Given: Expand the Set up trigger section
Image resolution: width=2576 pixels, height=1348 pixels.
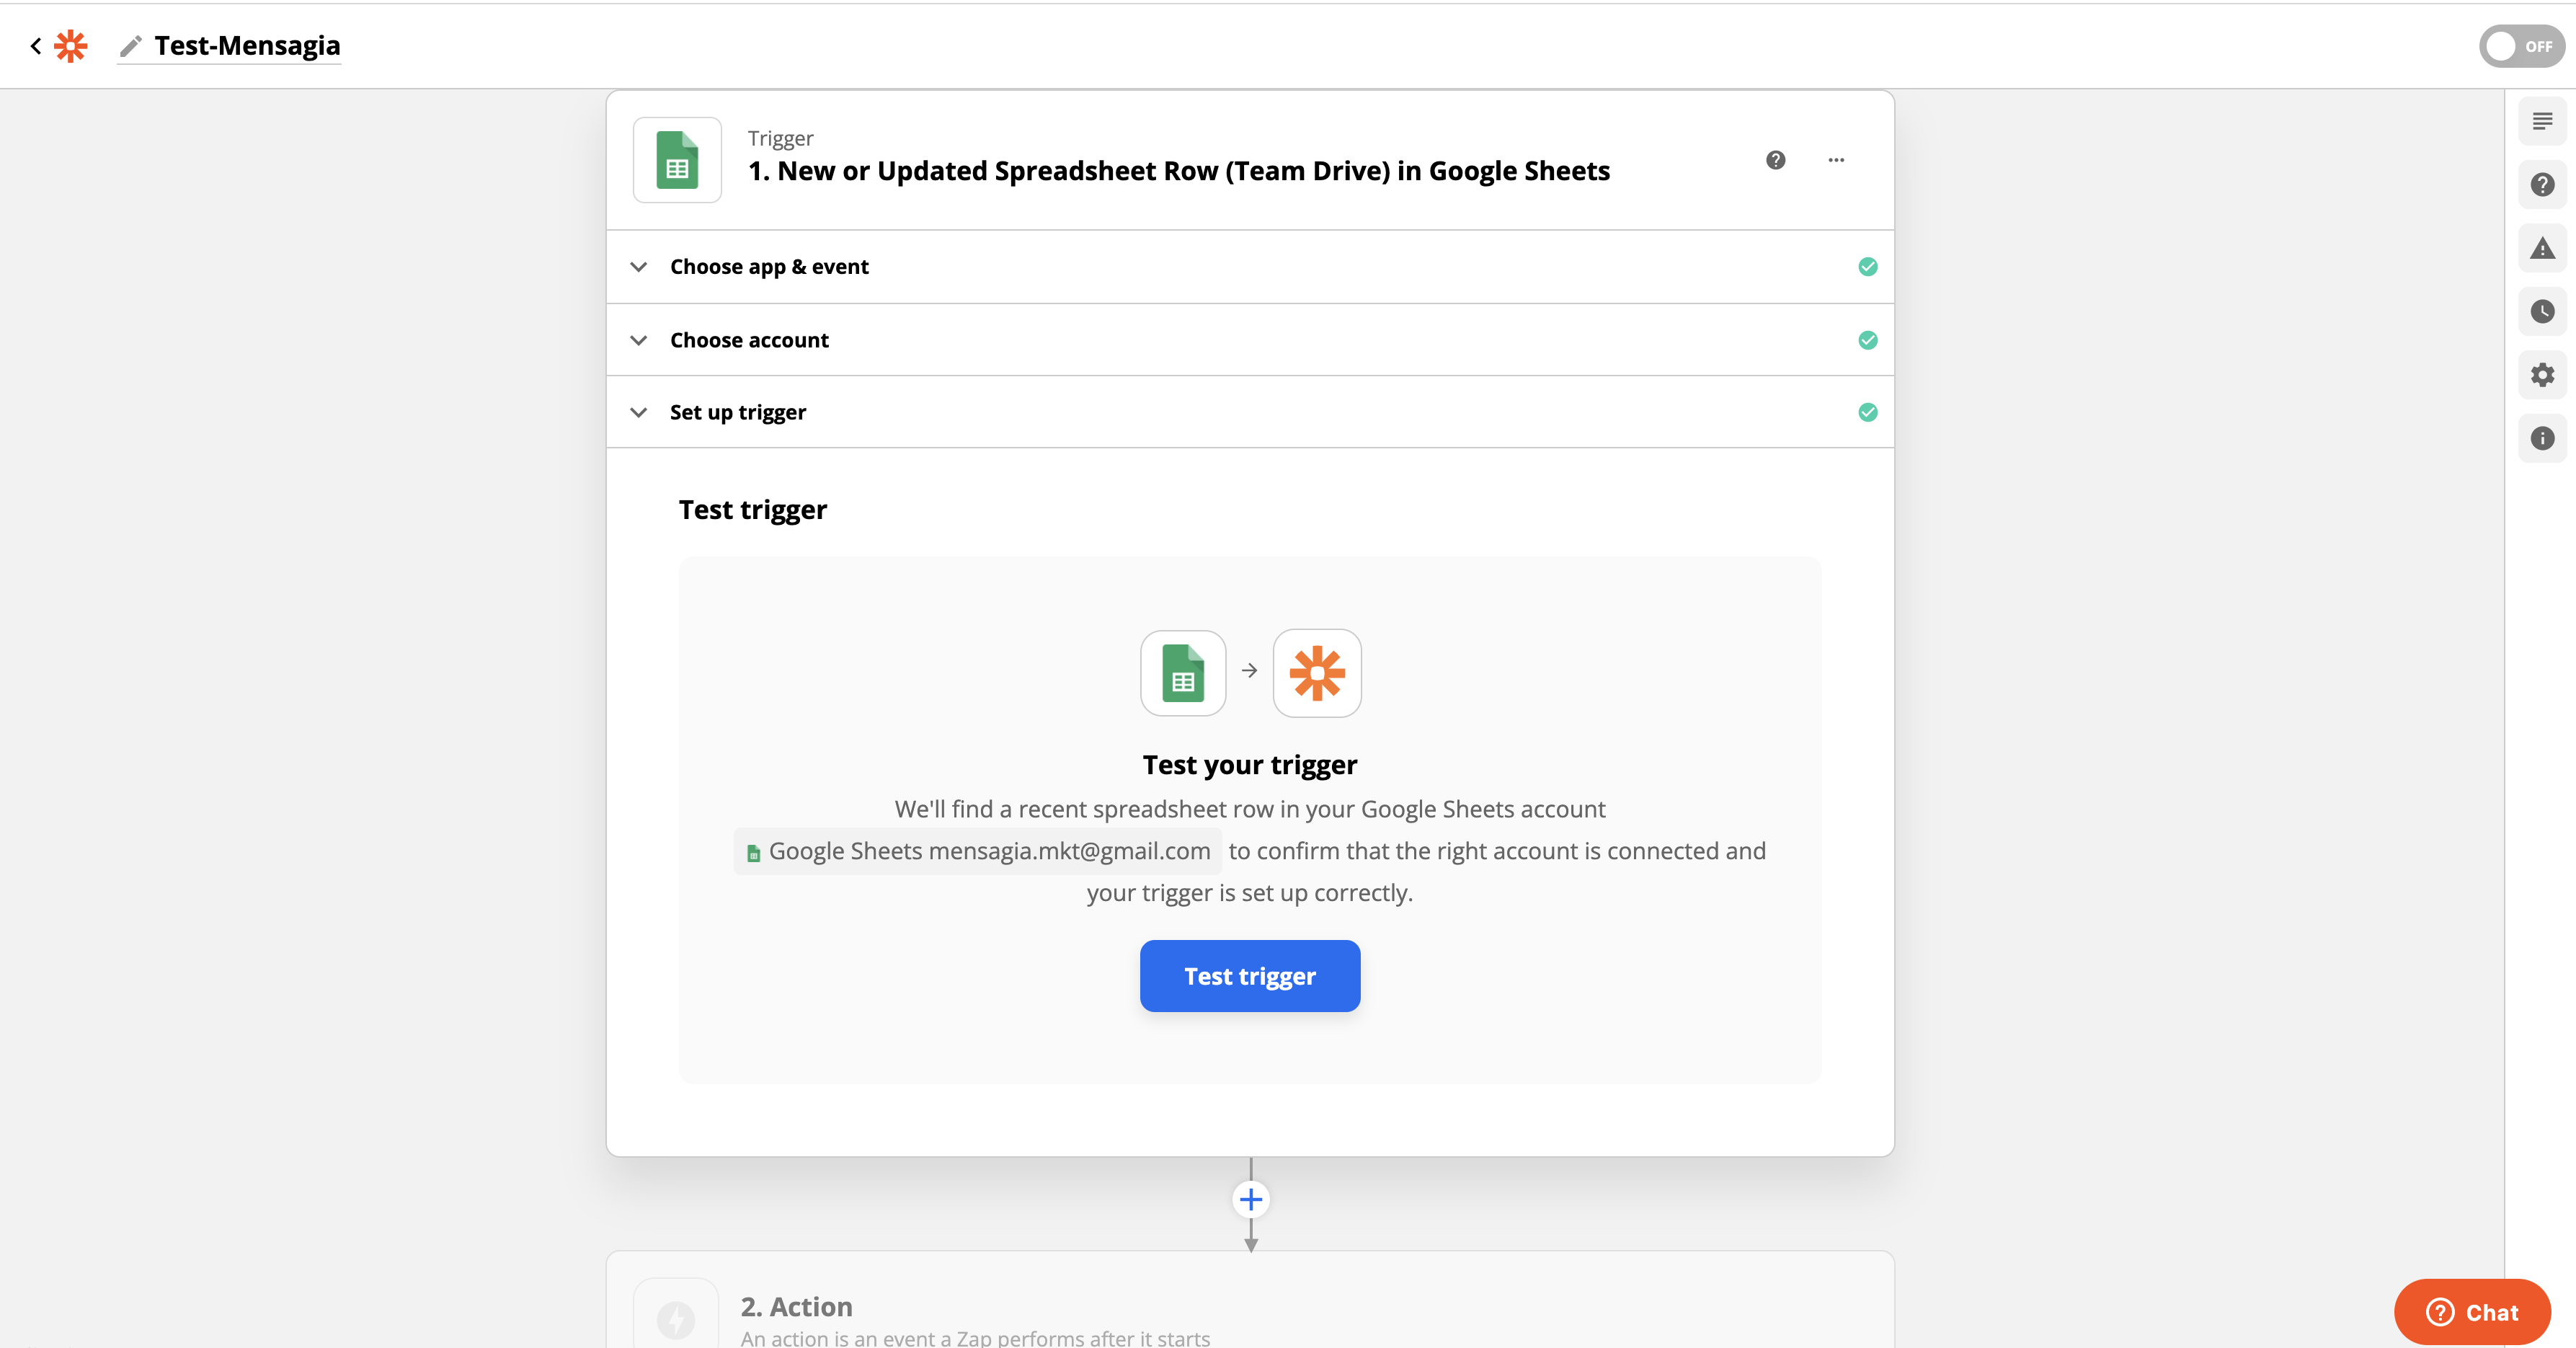Looking at the screenshot, I should [737, 412].
